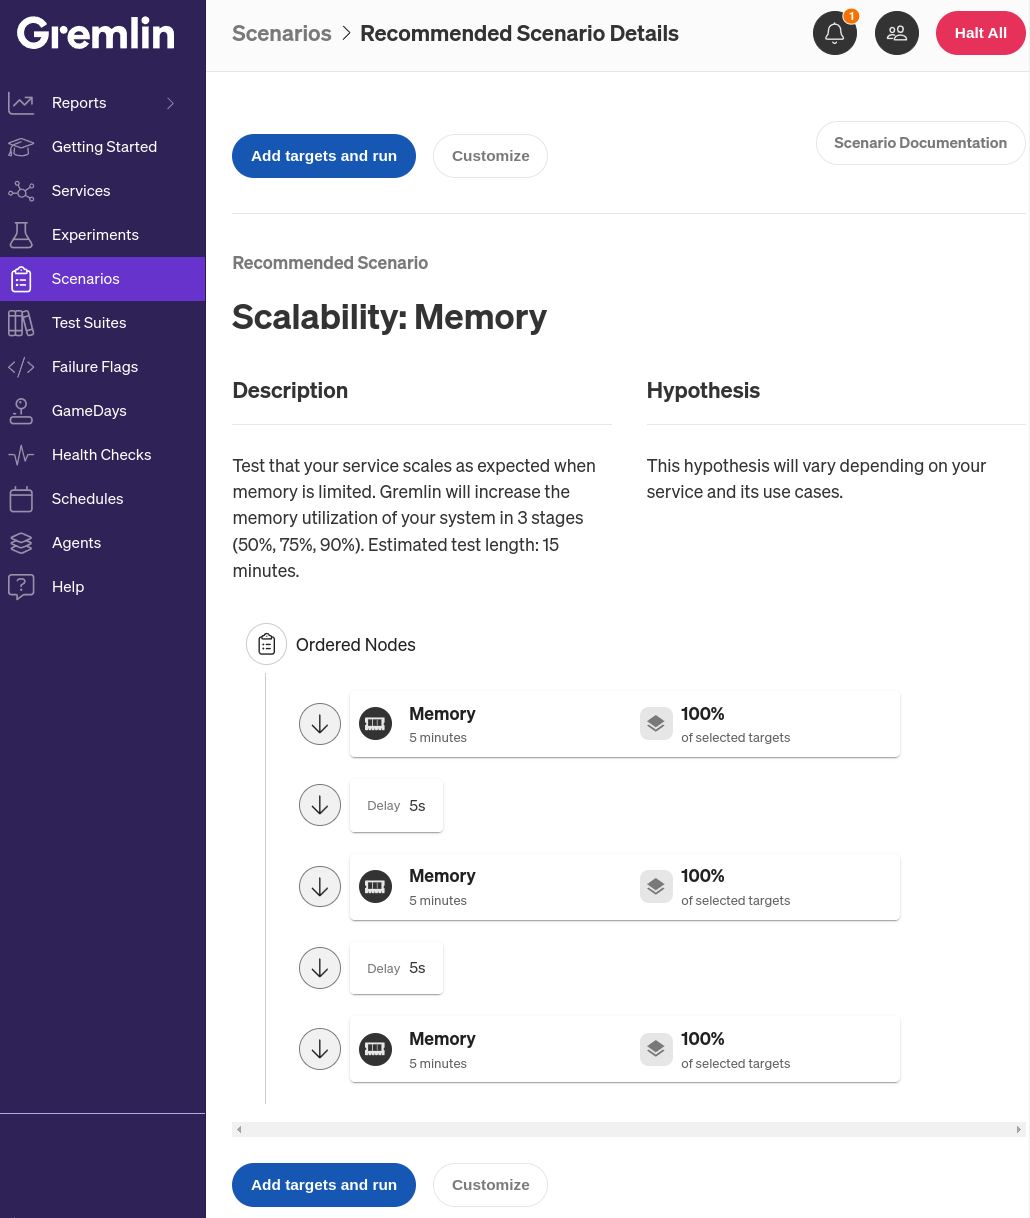
Task: Click the Getting Started graduation cap icon
Action: 21,147
